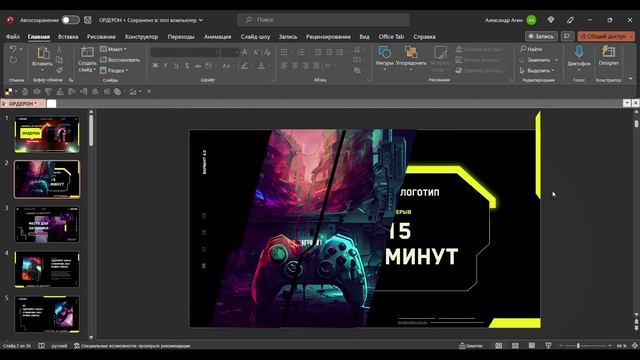Toggle the Автосохранение switch
Screen dimensions: 640x360
coord(70,20)
